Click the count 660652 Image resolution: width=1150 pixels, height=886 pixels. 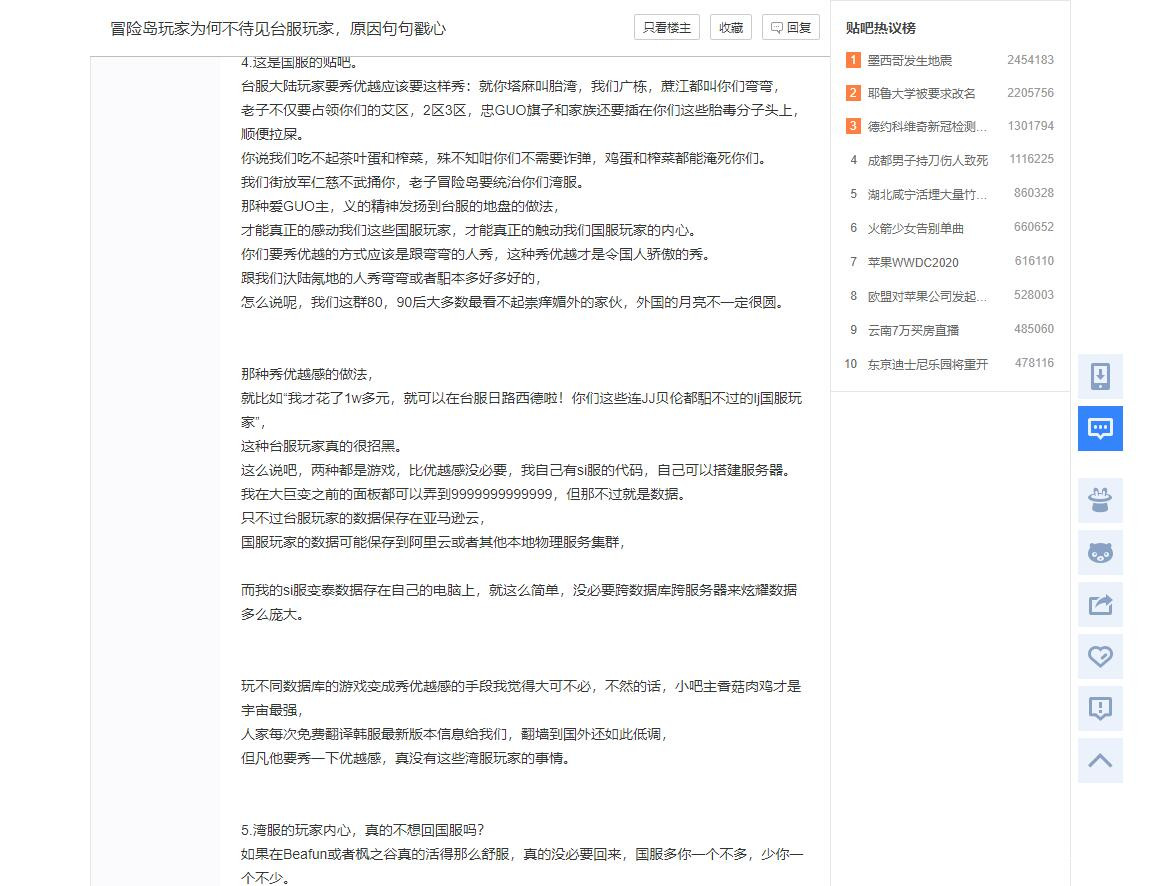coord(1034,227)
